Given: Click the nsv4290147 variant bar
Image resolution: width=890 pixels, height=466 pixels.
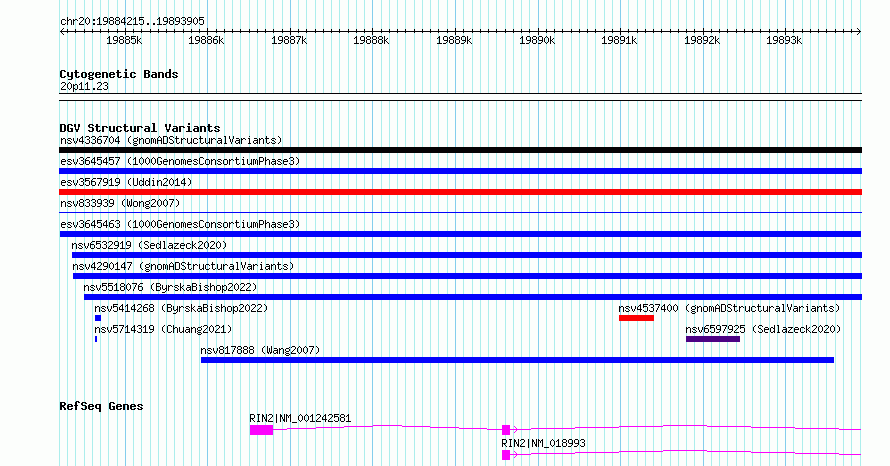Looking at the screenshot, I should coord(467,276).
